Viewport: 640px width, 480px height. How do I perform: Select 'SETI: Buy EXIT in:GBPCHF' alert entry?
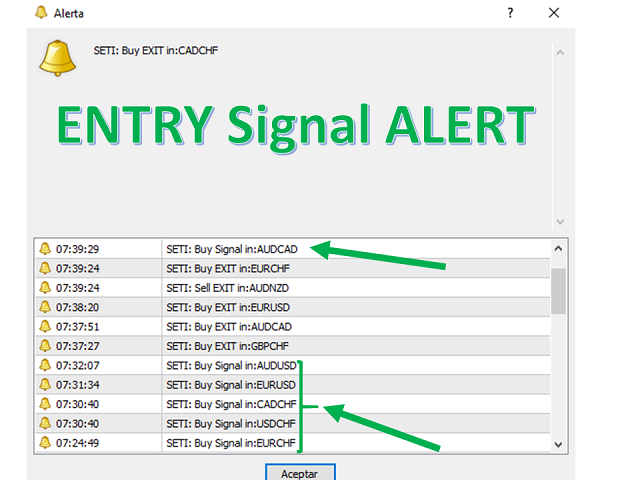[227, 346]
